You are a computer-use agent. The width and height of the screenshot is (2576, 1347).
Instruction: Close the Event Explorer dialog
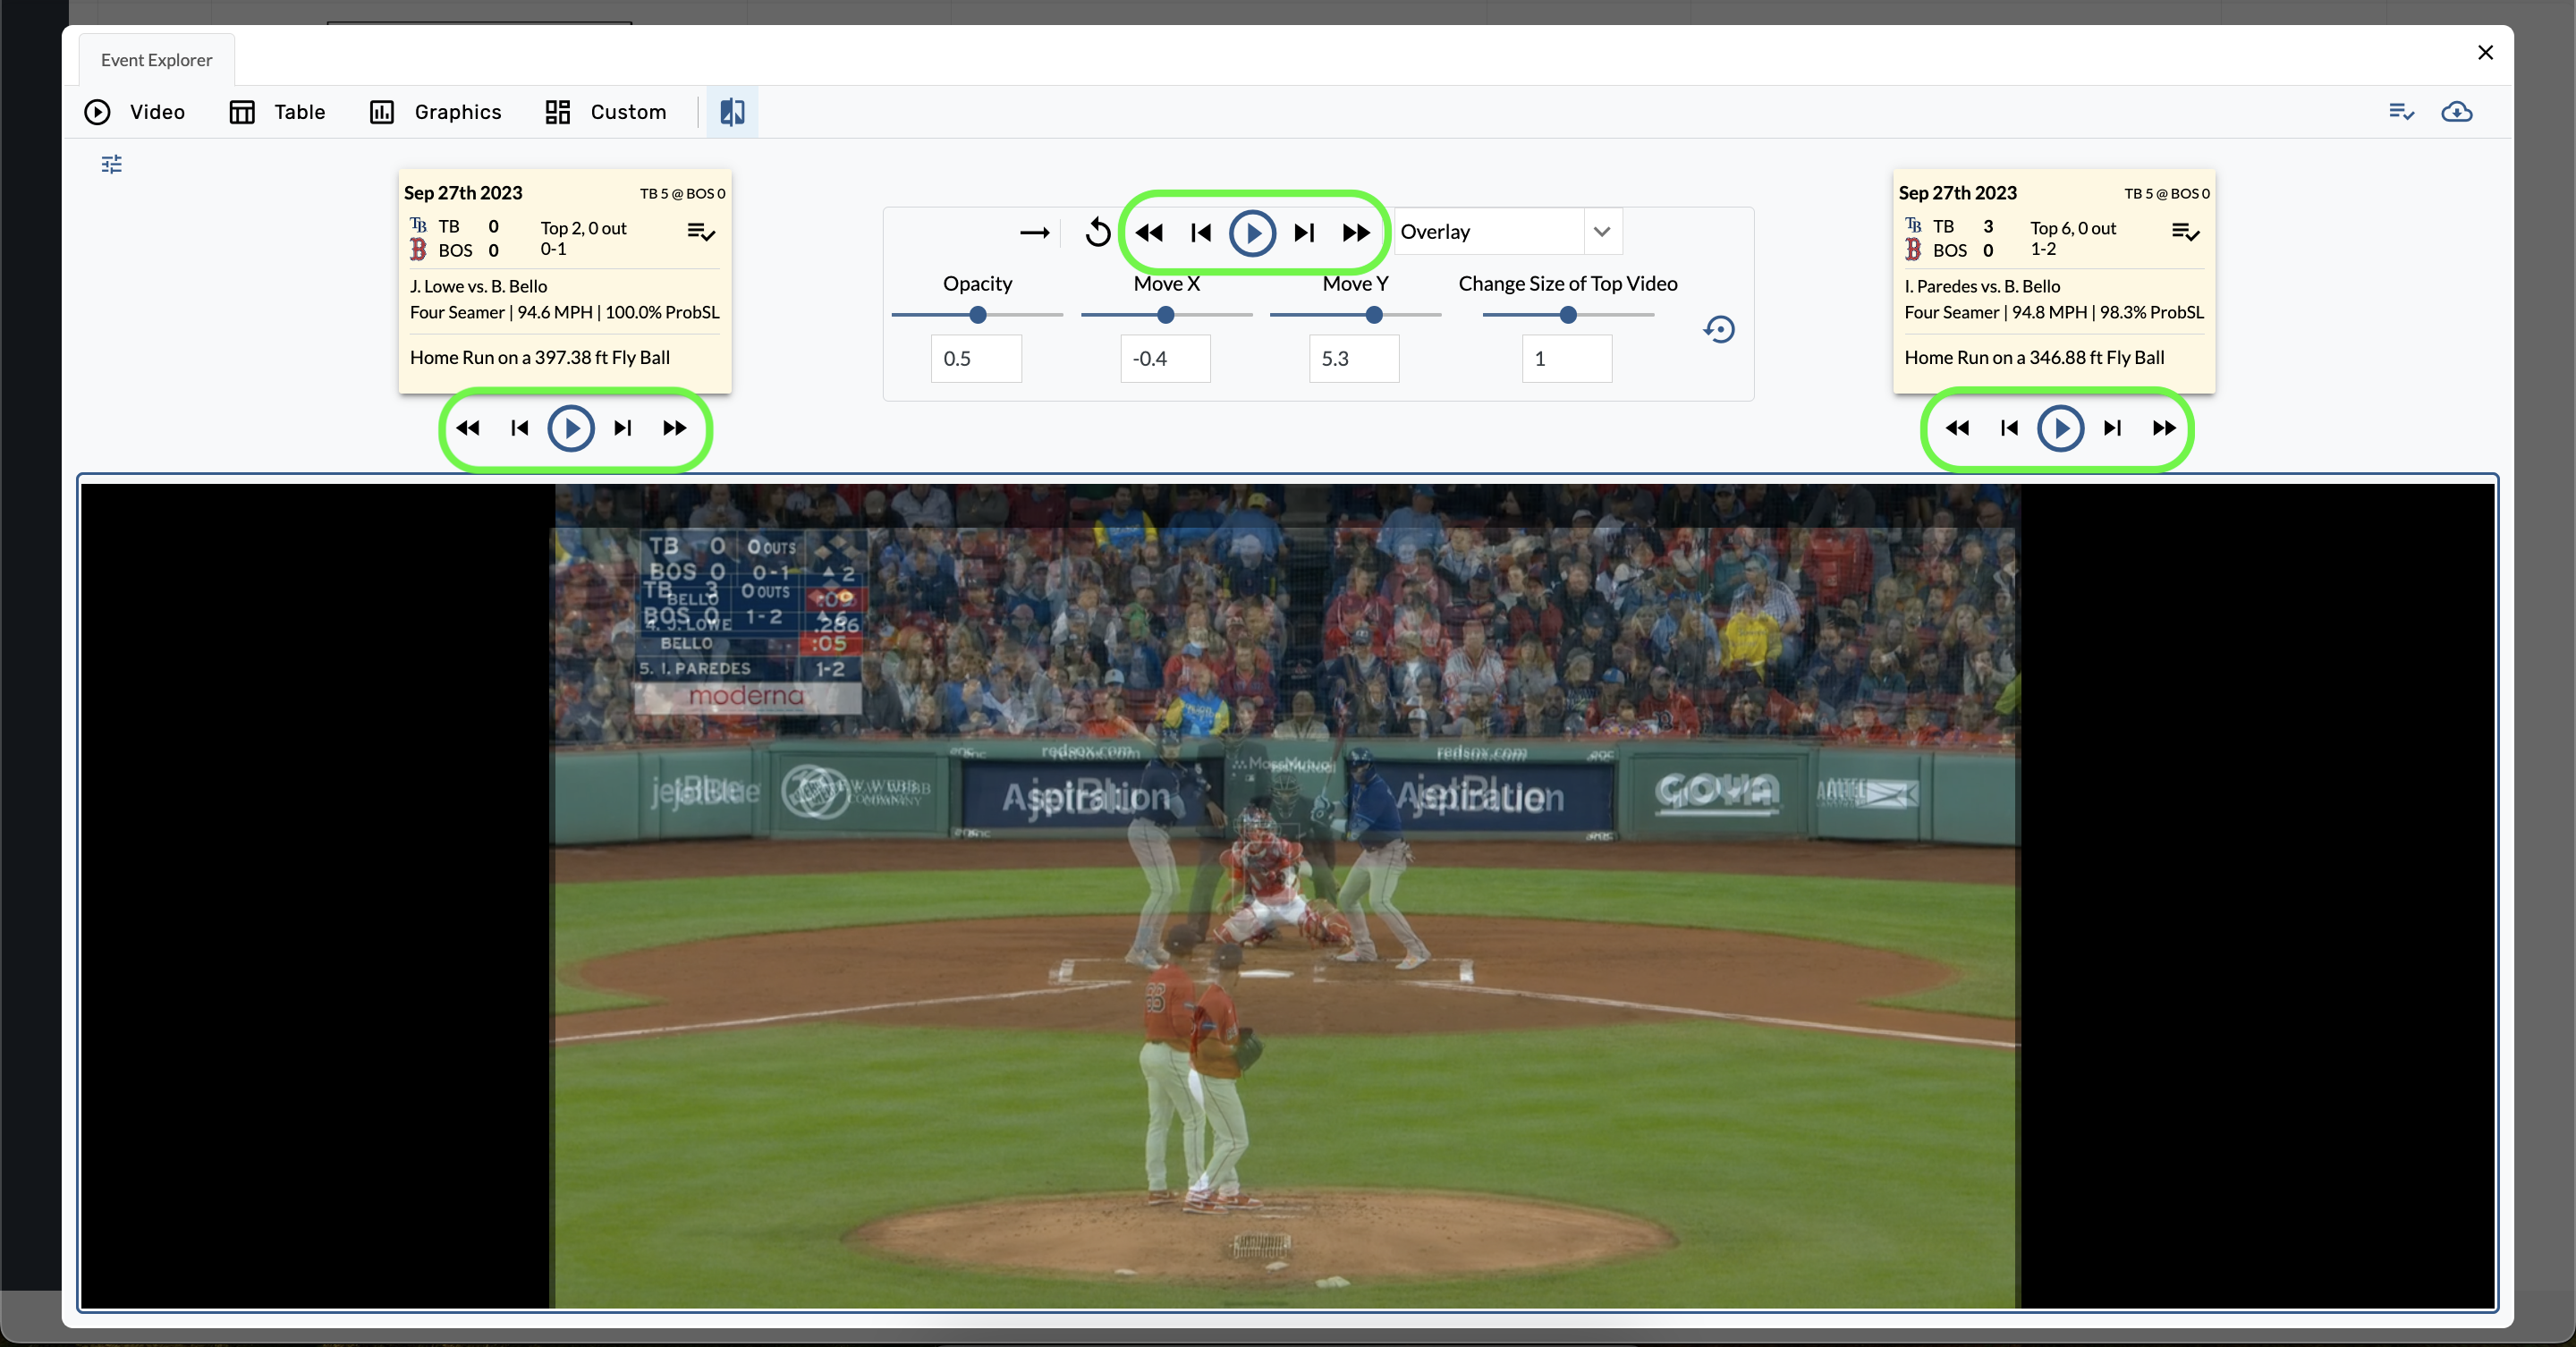click(x=2485, y=52)
